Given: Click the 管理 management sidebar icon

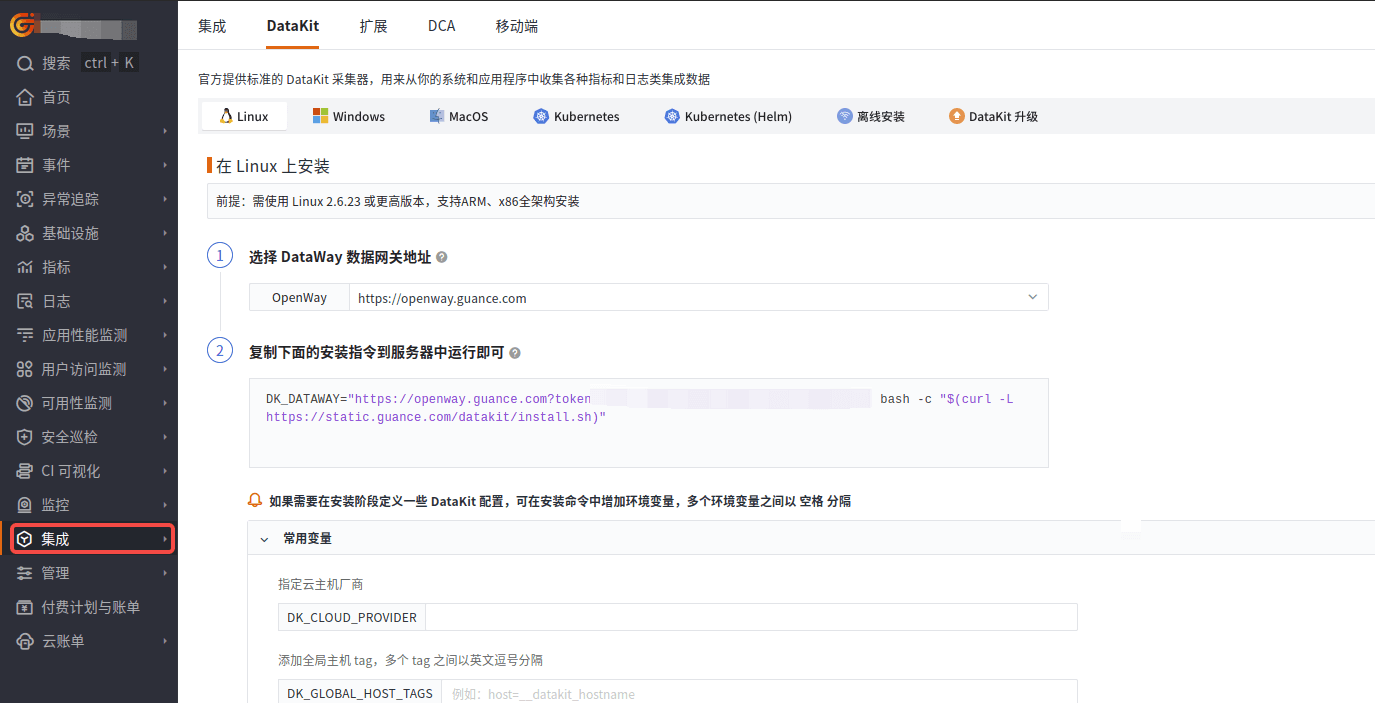Looking at the screenshot, I should tap(25, 572).
